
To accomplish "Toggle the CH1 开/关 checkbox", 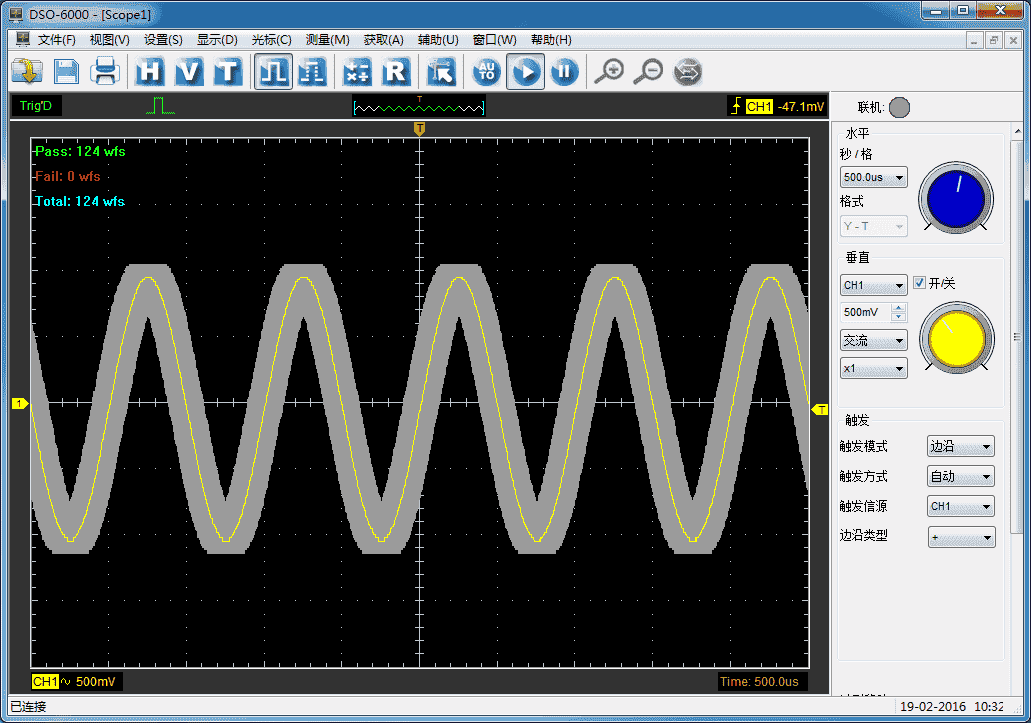I will click(920, 284).
